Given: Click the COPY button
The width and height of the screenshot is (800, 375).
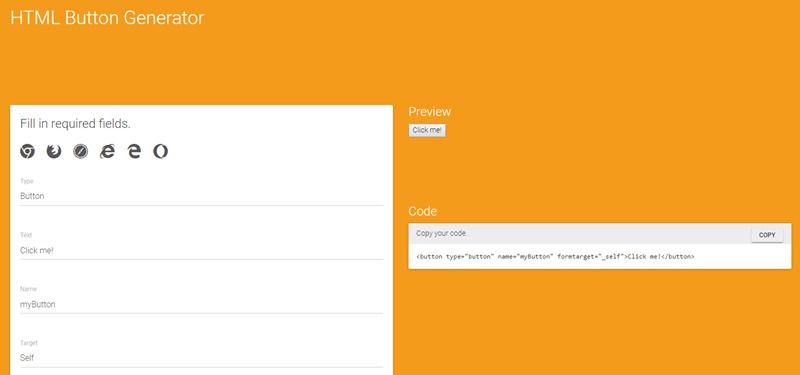Looking at the screenshot, I should click(767, 235).
